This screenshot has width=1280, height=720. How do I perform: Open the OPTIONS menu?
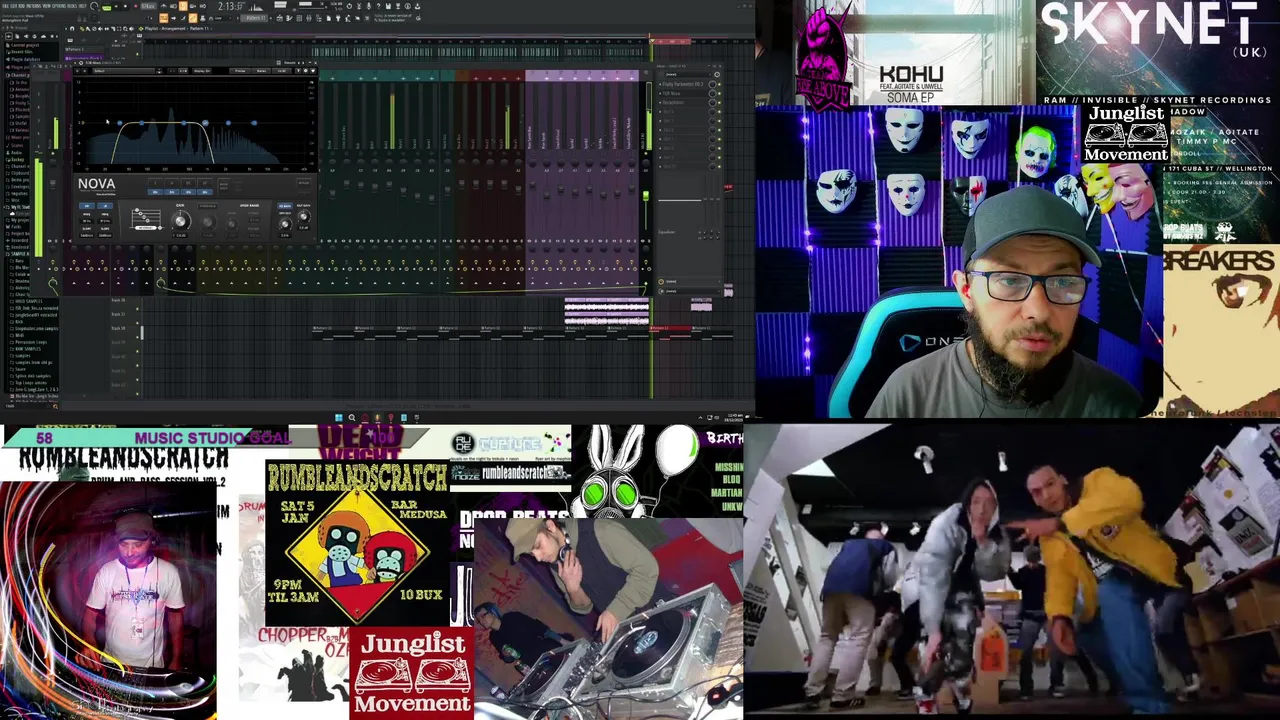[59, 6]
